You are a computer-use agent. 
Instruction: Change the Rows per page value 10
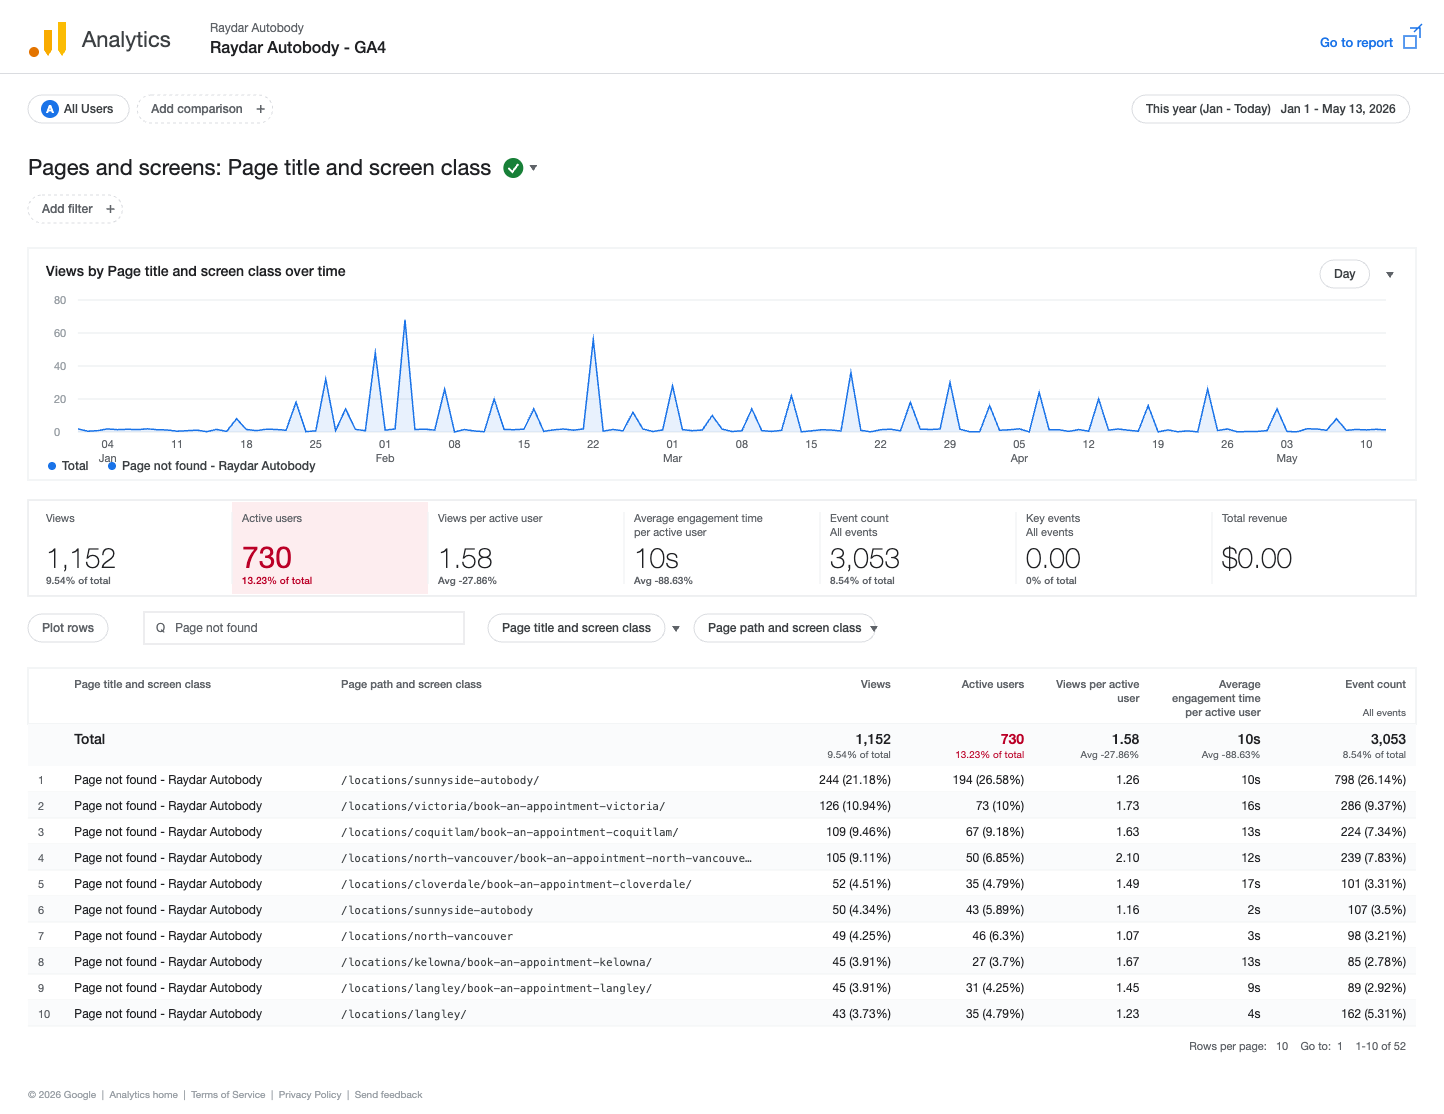[x=1282, y=1046]
